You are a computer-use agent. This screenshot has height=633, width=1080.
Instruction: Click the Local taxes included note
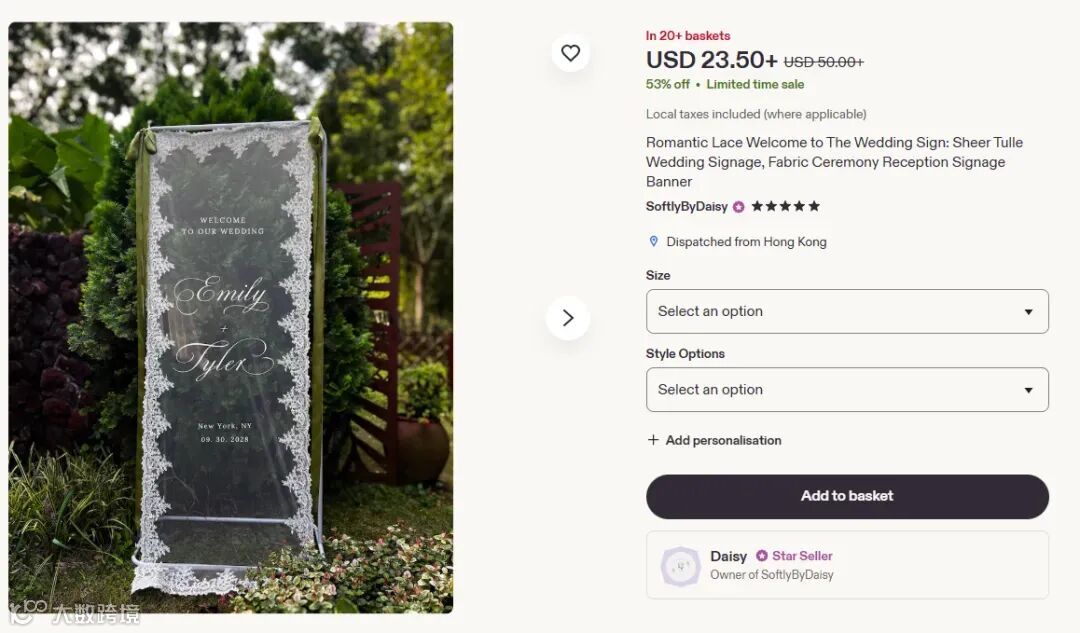click(x=756, y=114)
